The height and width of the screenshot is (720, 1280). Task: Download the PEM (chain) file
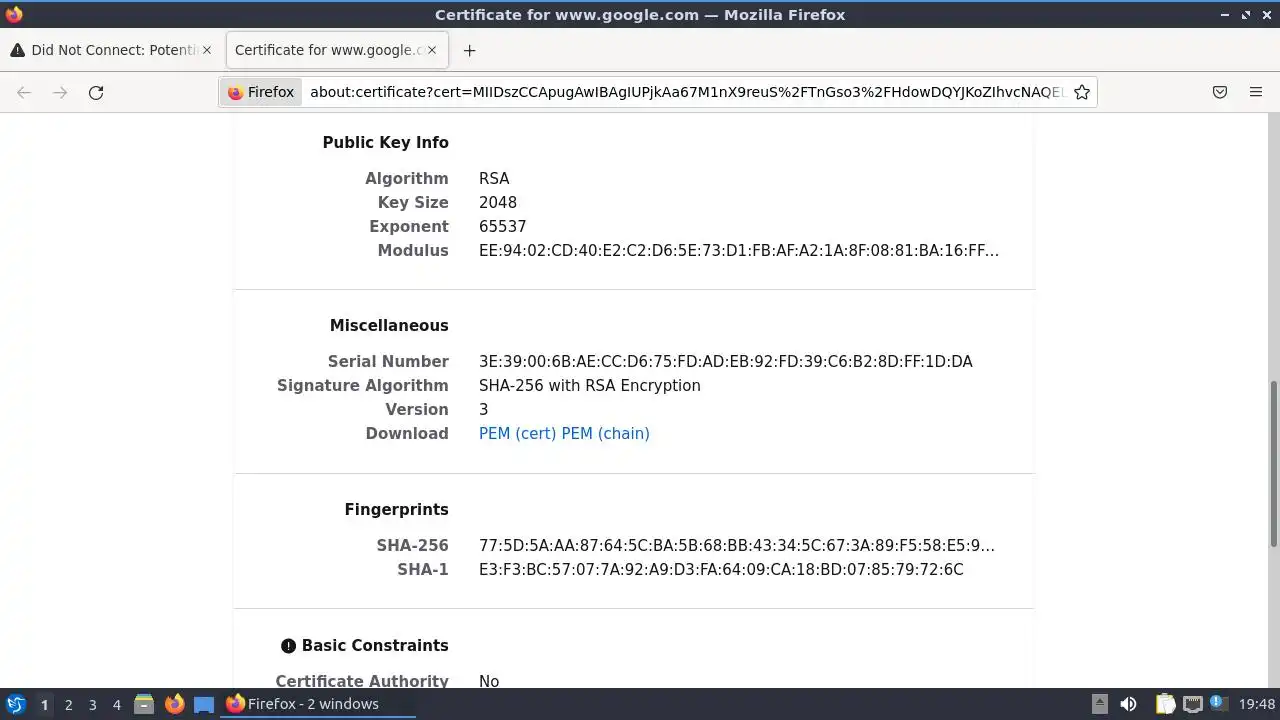[606, 434]
